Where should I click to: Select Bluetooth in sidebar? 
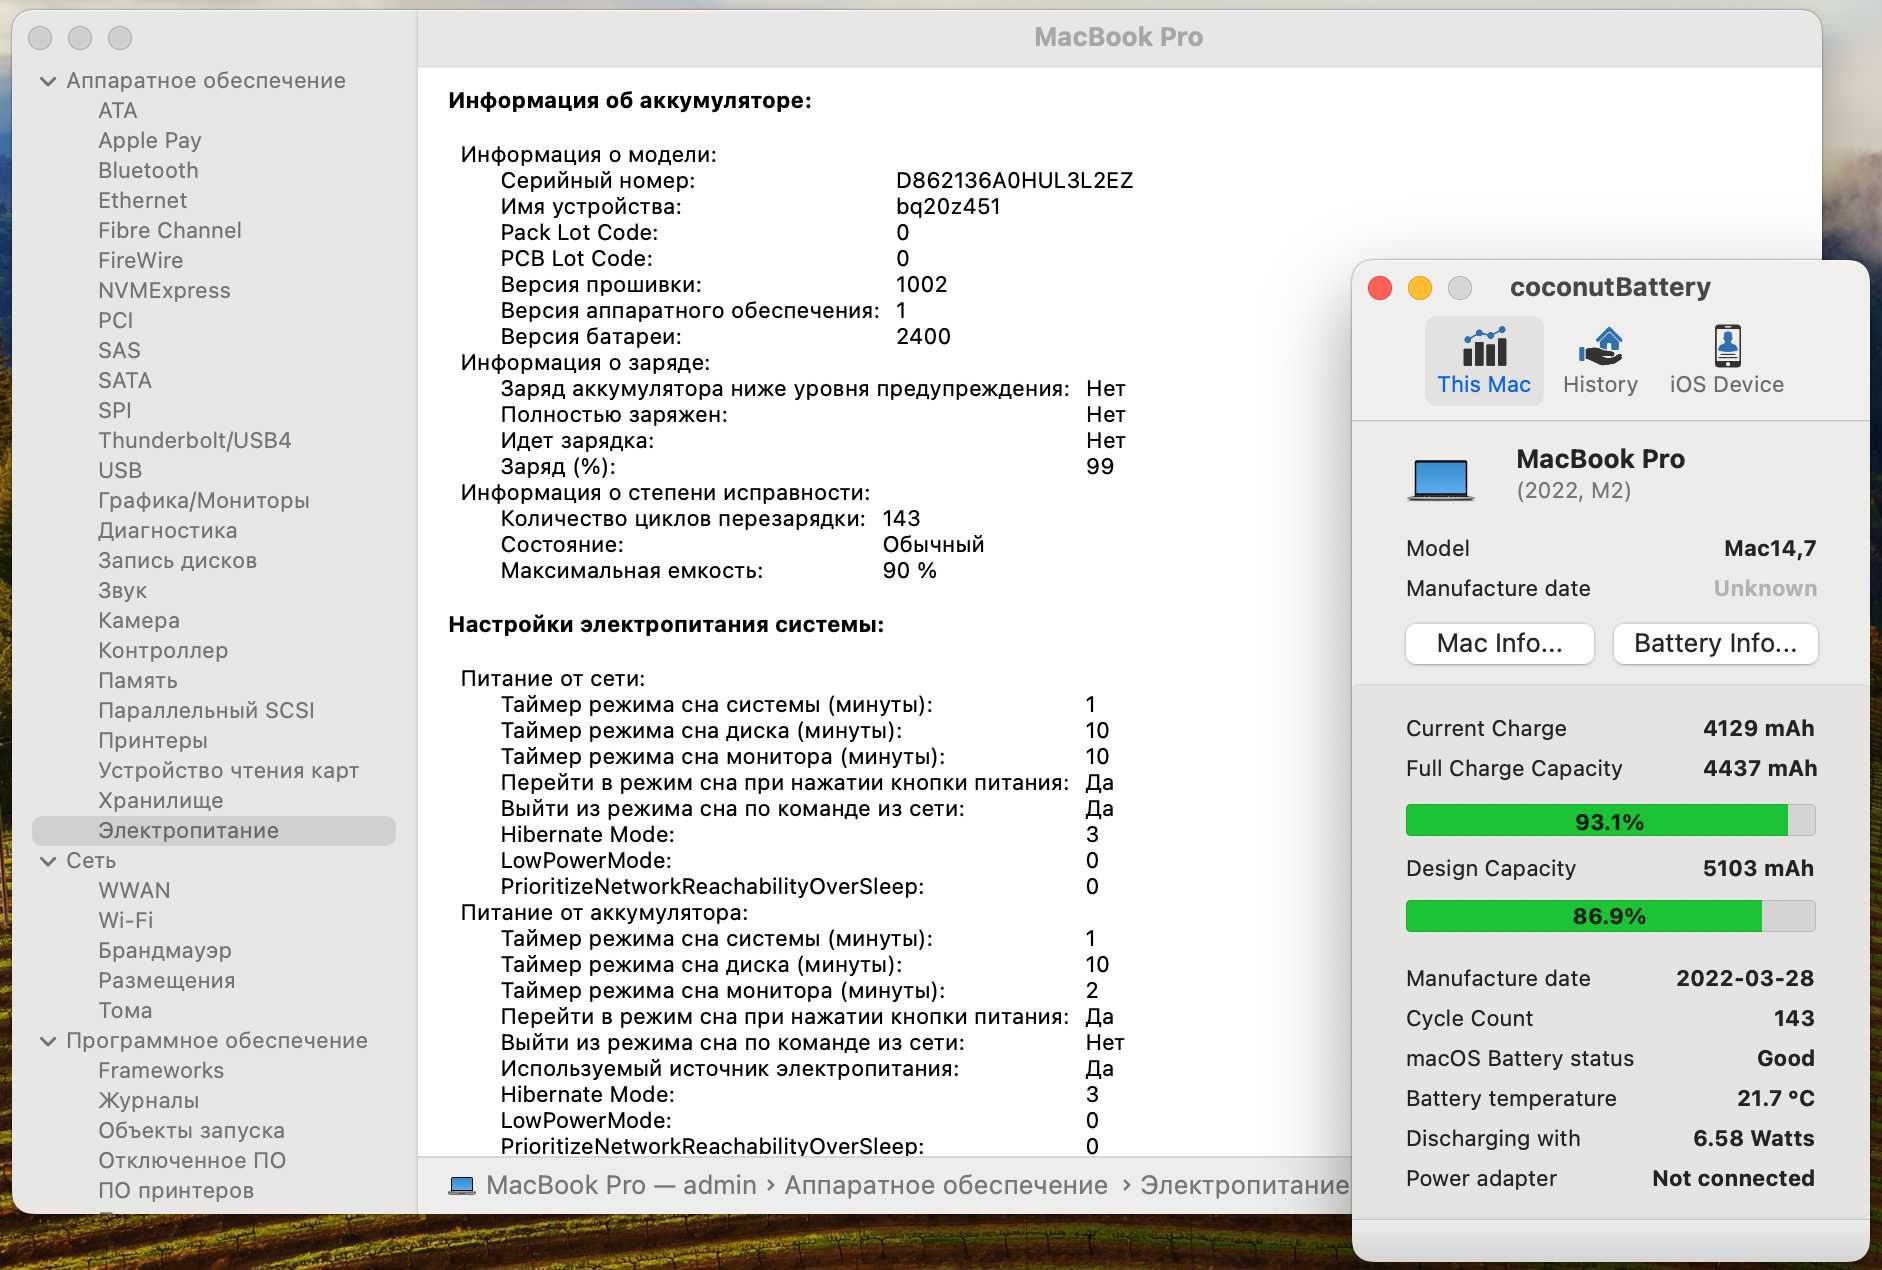[148, 171]
